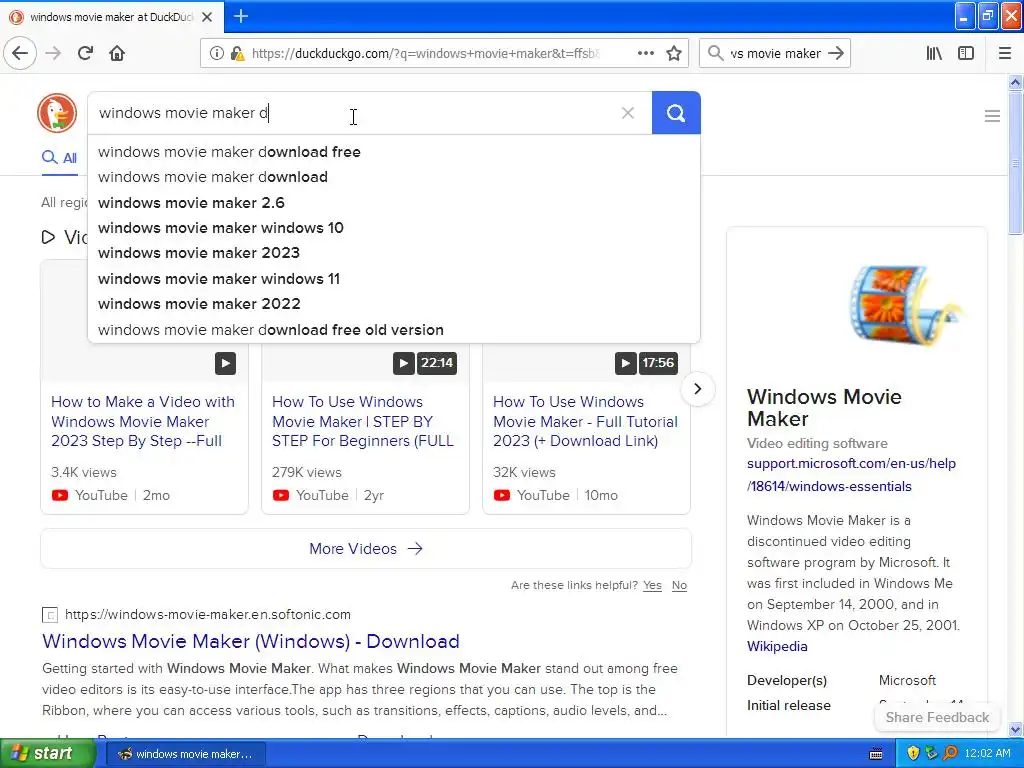
Task: Click the DuckDuckGo duck logo
Action: pos(57,112)
